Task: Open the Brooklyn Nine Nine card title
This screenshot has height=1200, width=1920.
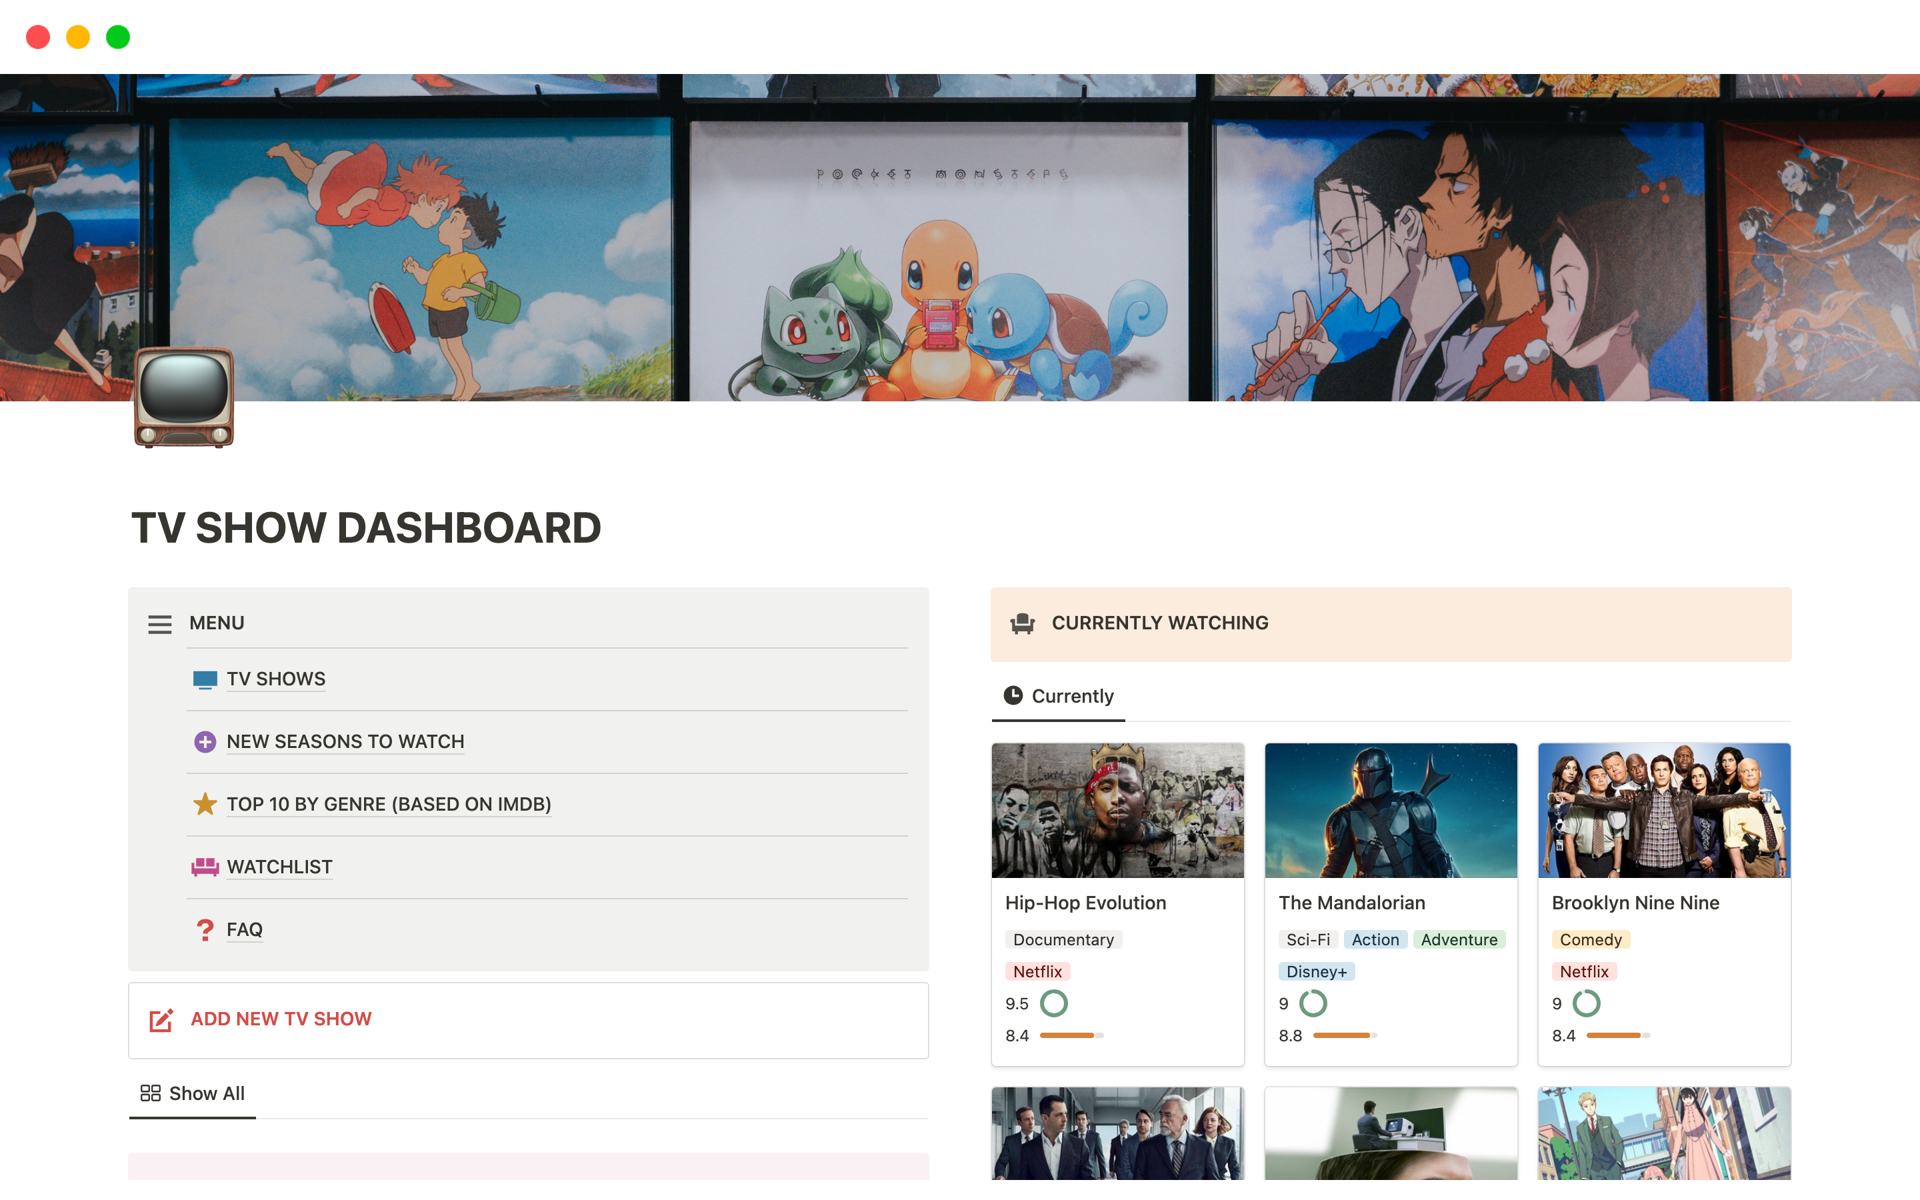Action: 1635,903
